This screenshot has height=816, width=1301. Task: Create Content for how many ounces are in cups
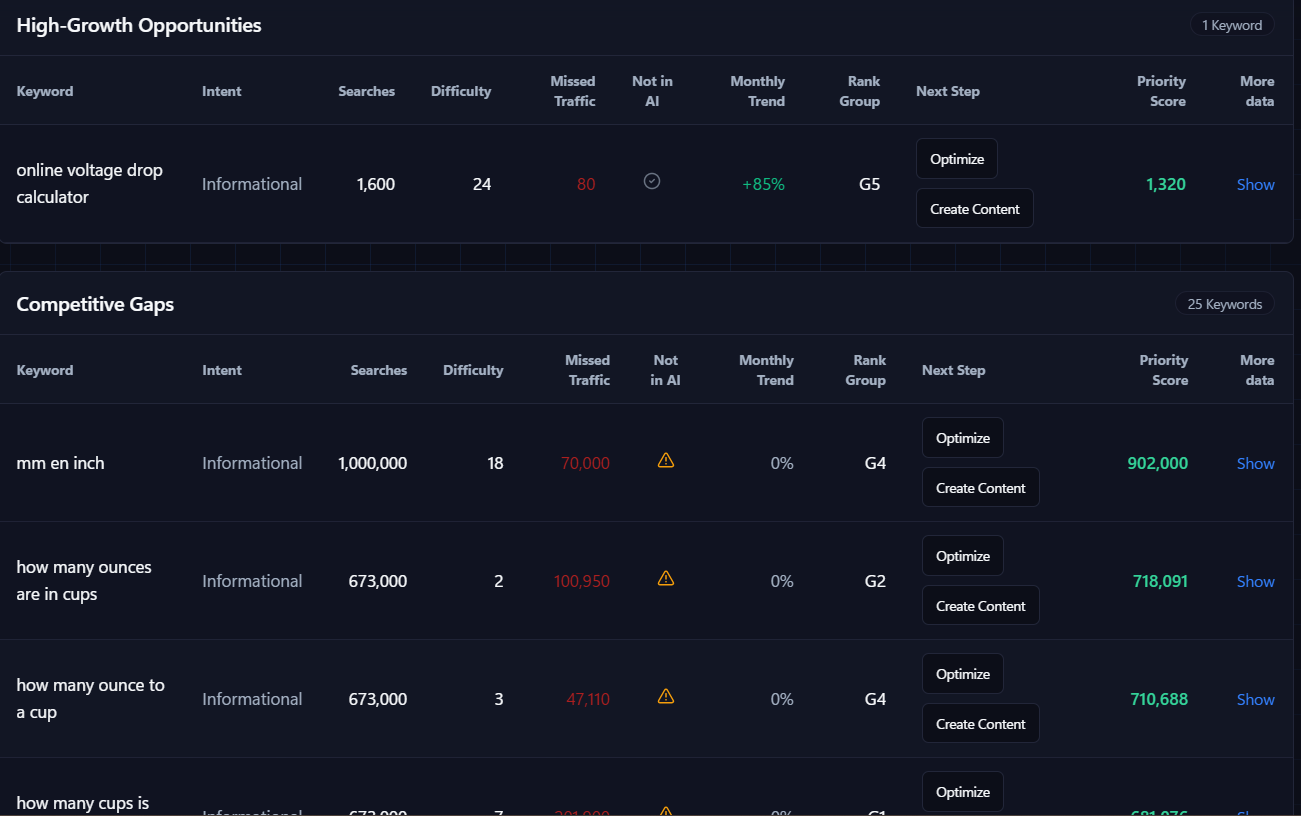click(981, 606)
